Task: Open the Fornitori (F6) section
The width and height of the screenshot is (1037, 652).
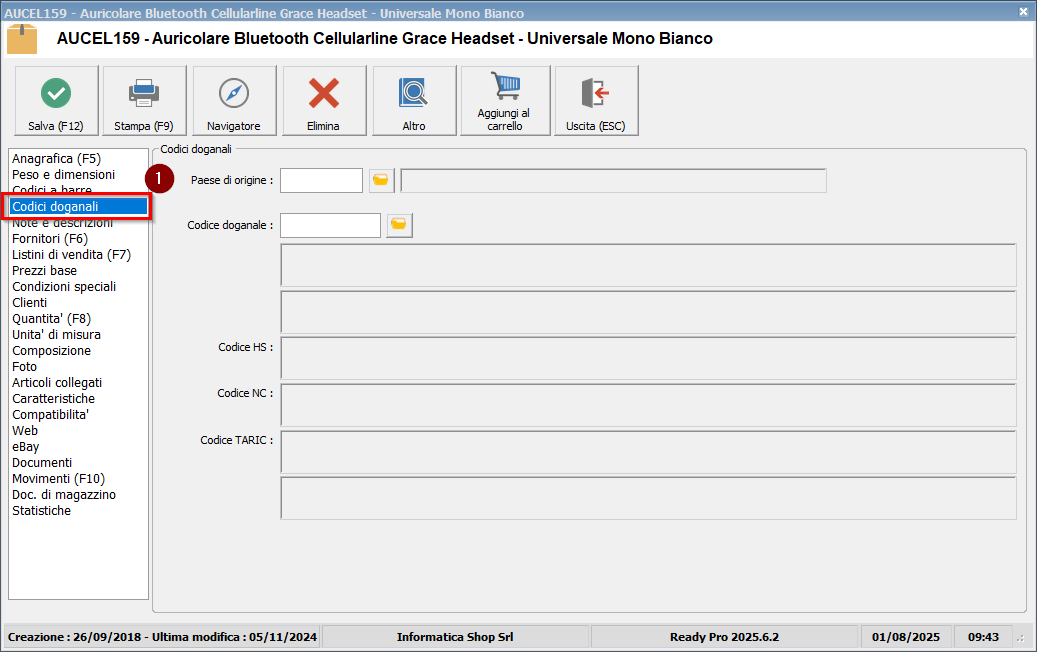Action: [50, 239]
